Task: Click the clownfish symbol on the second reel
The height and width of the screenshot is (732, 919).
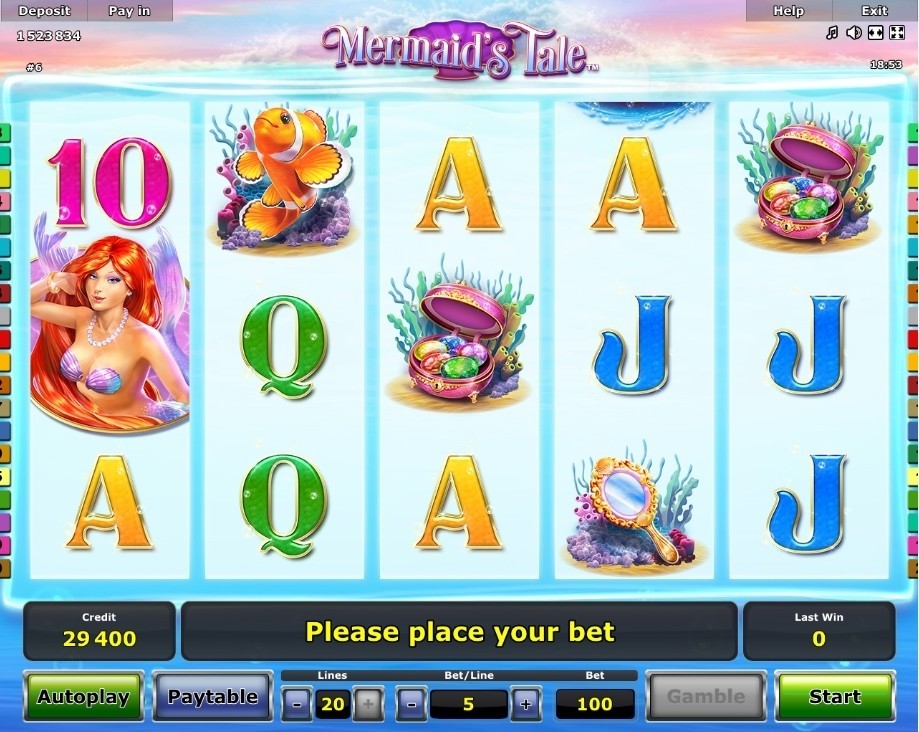Action: click(x=284, y=176)
